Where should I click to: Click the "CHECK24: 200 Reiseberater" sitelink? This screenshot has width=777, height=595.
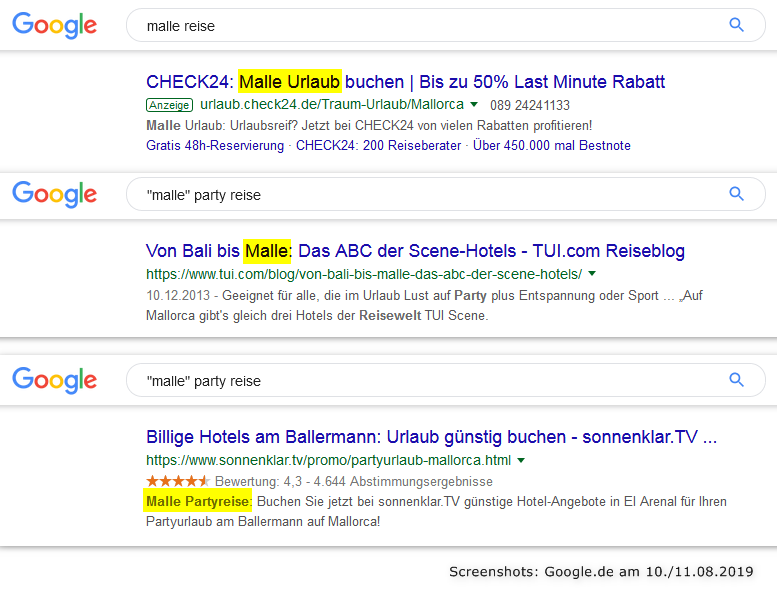(x=379, y=146)
